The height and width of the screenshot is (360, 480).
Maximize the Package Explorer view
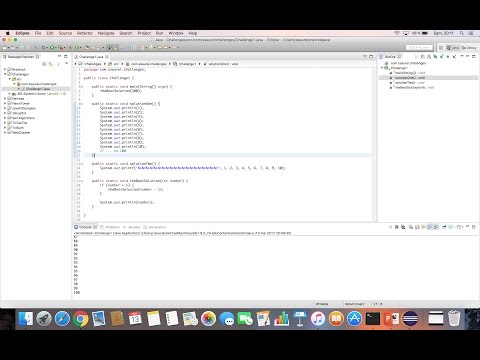pos(66,56)
